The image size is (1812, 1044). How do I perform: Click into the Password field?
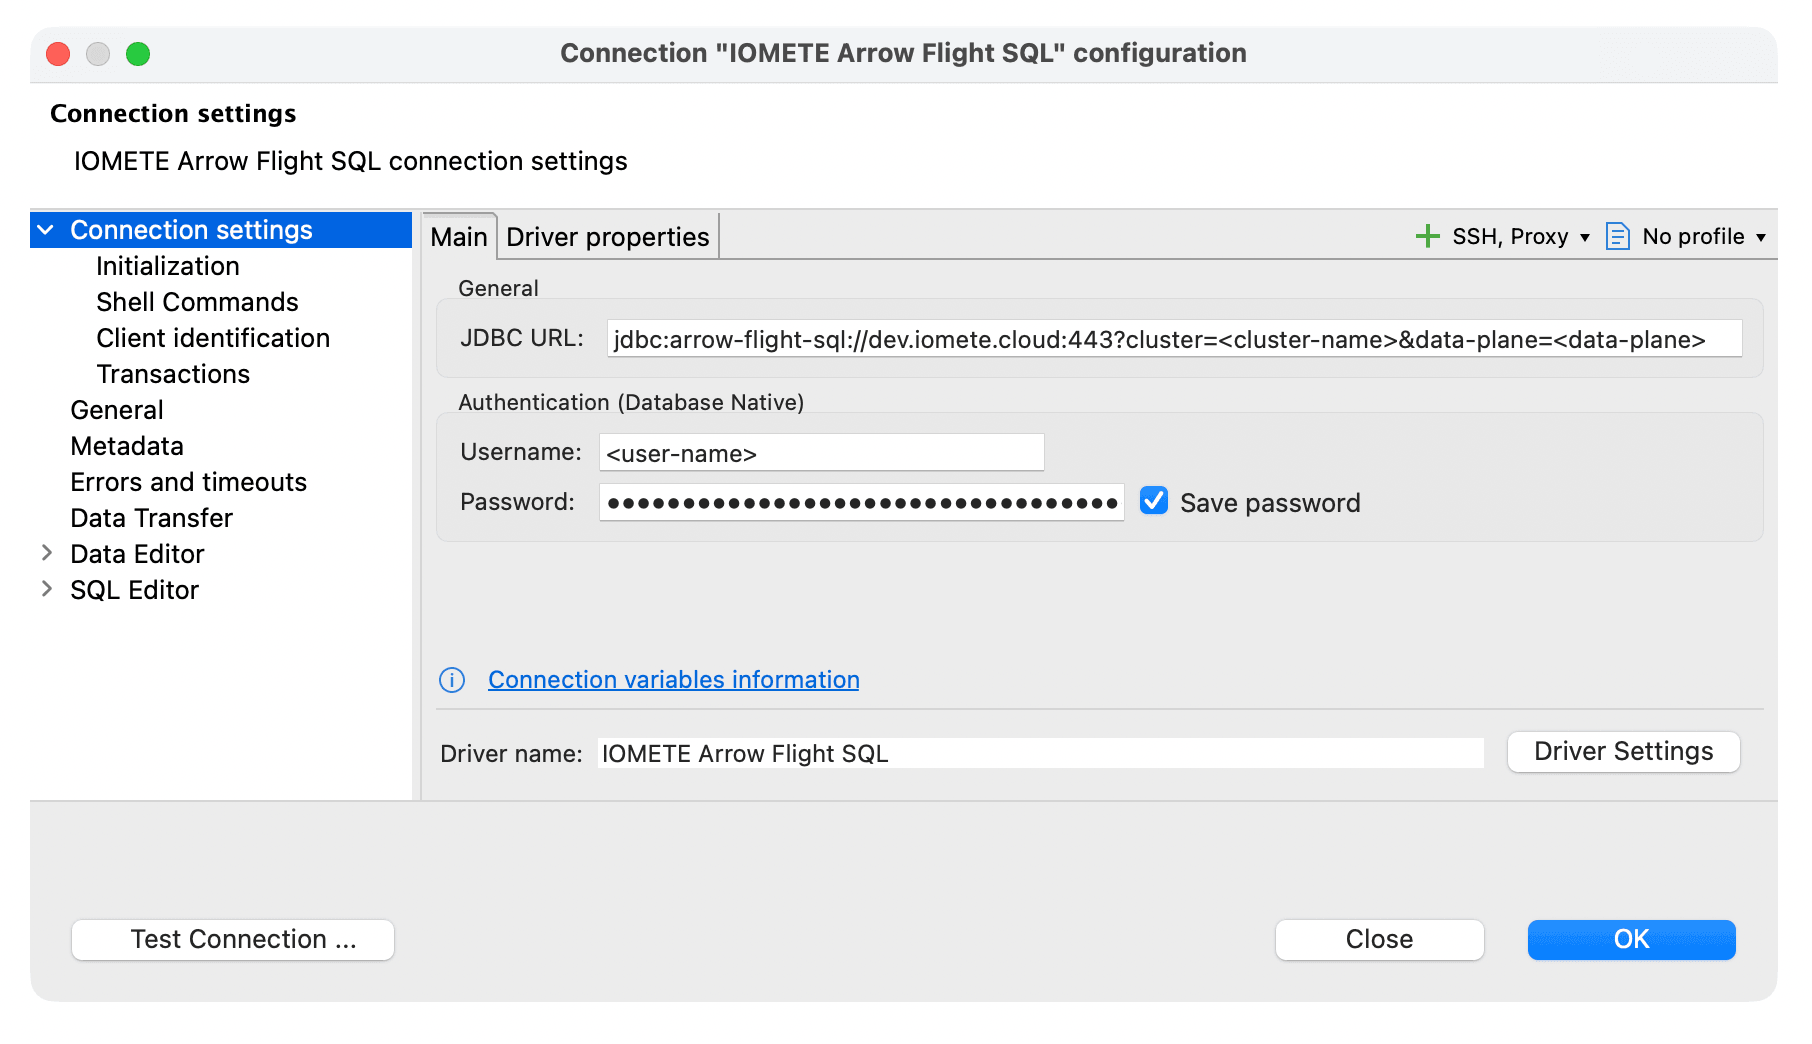tap(862, 502)
